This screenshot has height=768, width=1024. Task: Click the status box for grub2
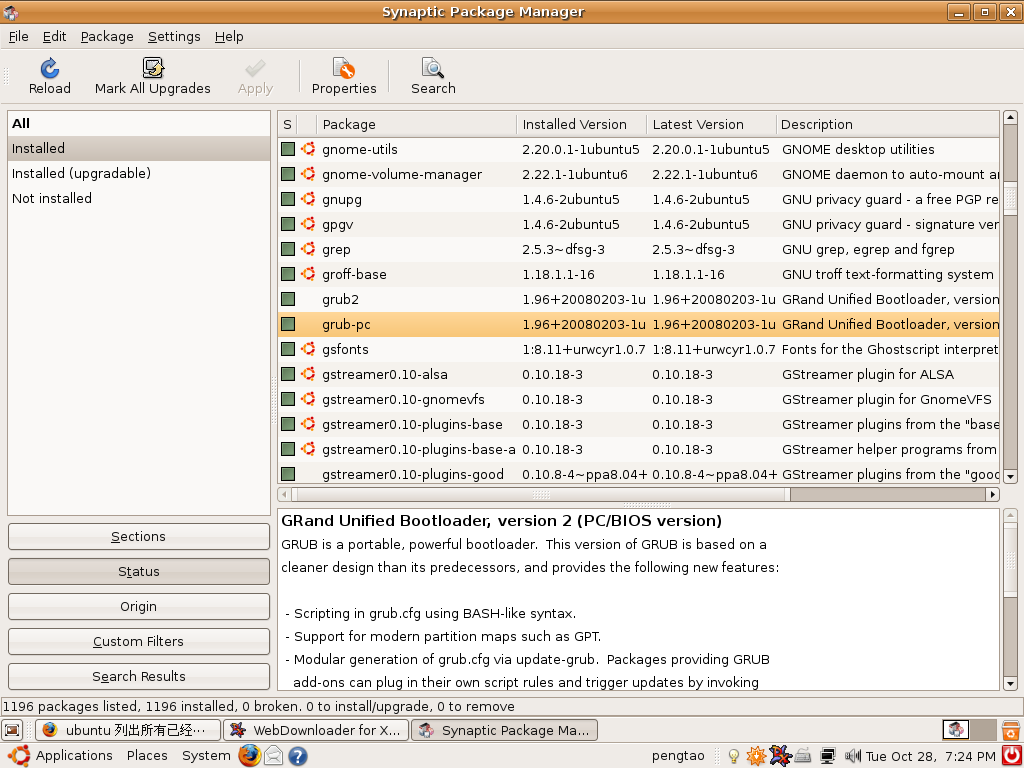coord(288,299)
